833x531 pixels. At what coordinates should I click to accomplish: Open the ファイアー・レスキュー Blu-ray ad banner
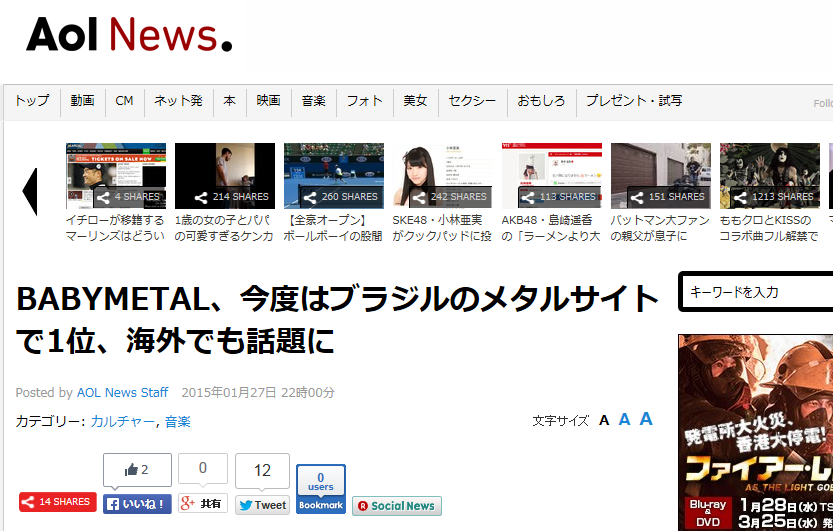(x=755, y=432)
